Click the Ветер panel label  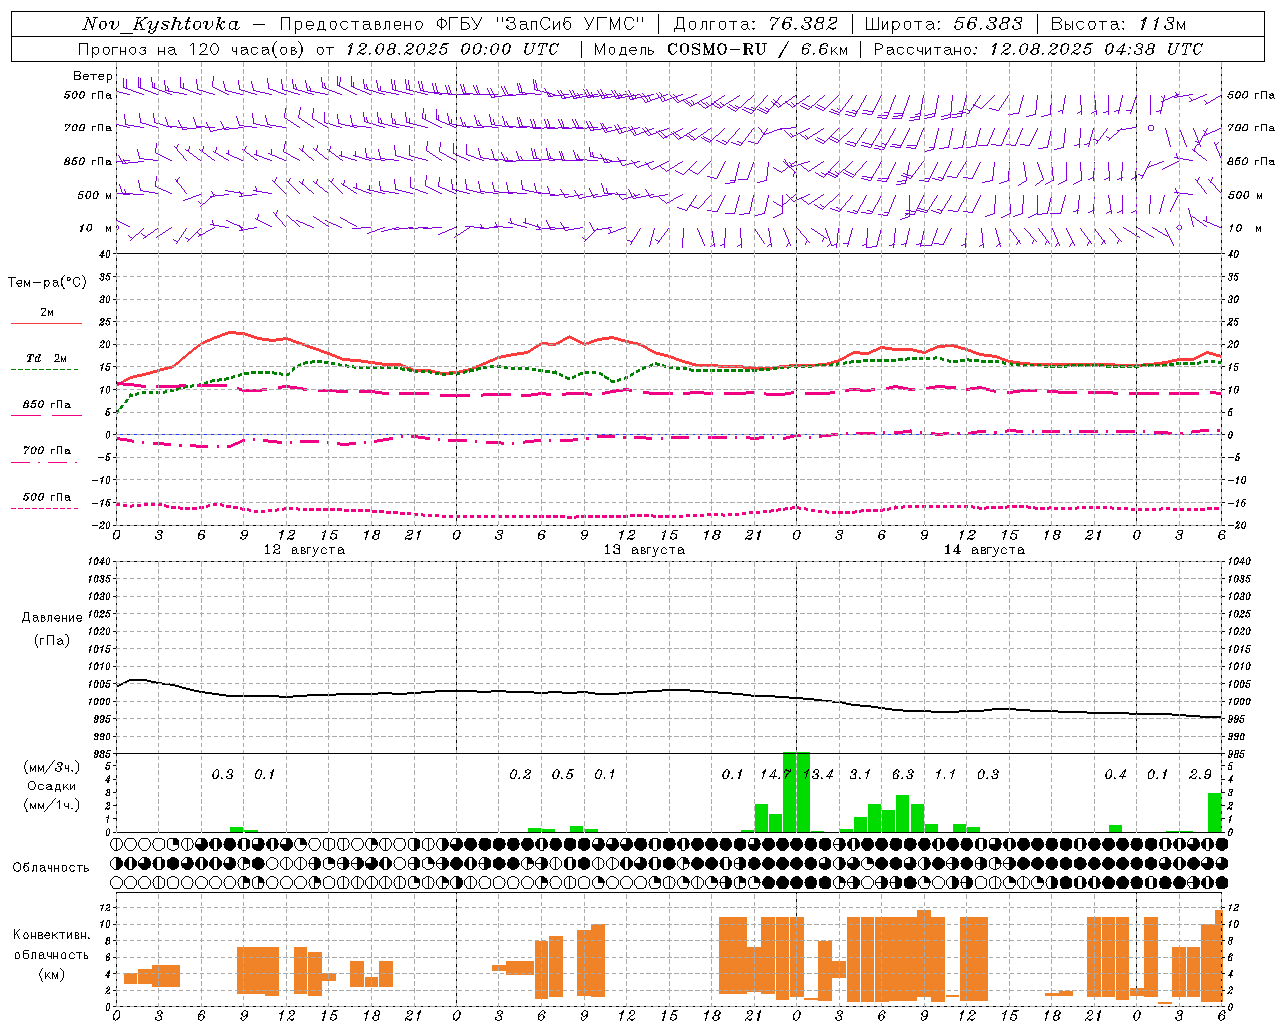92,76
